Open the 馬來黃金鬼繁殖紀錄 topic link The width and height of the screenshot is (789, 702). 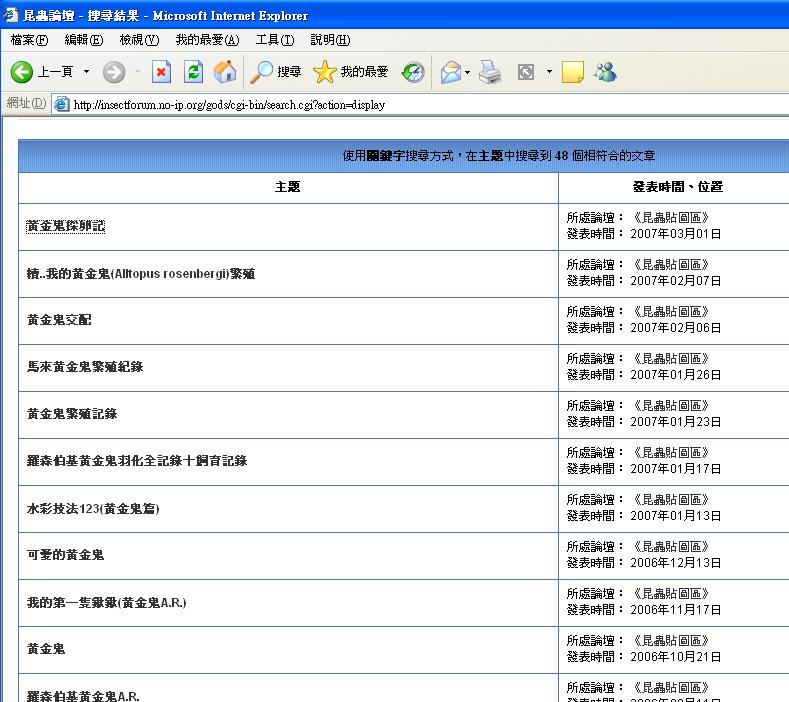85,367
